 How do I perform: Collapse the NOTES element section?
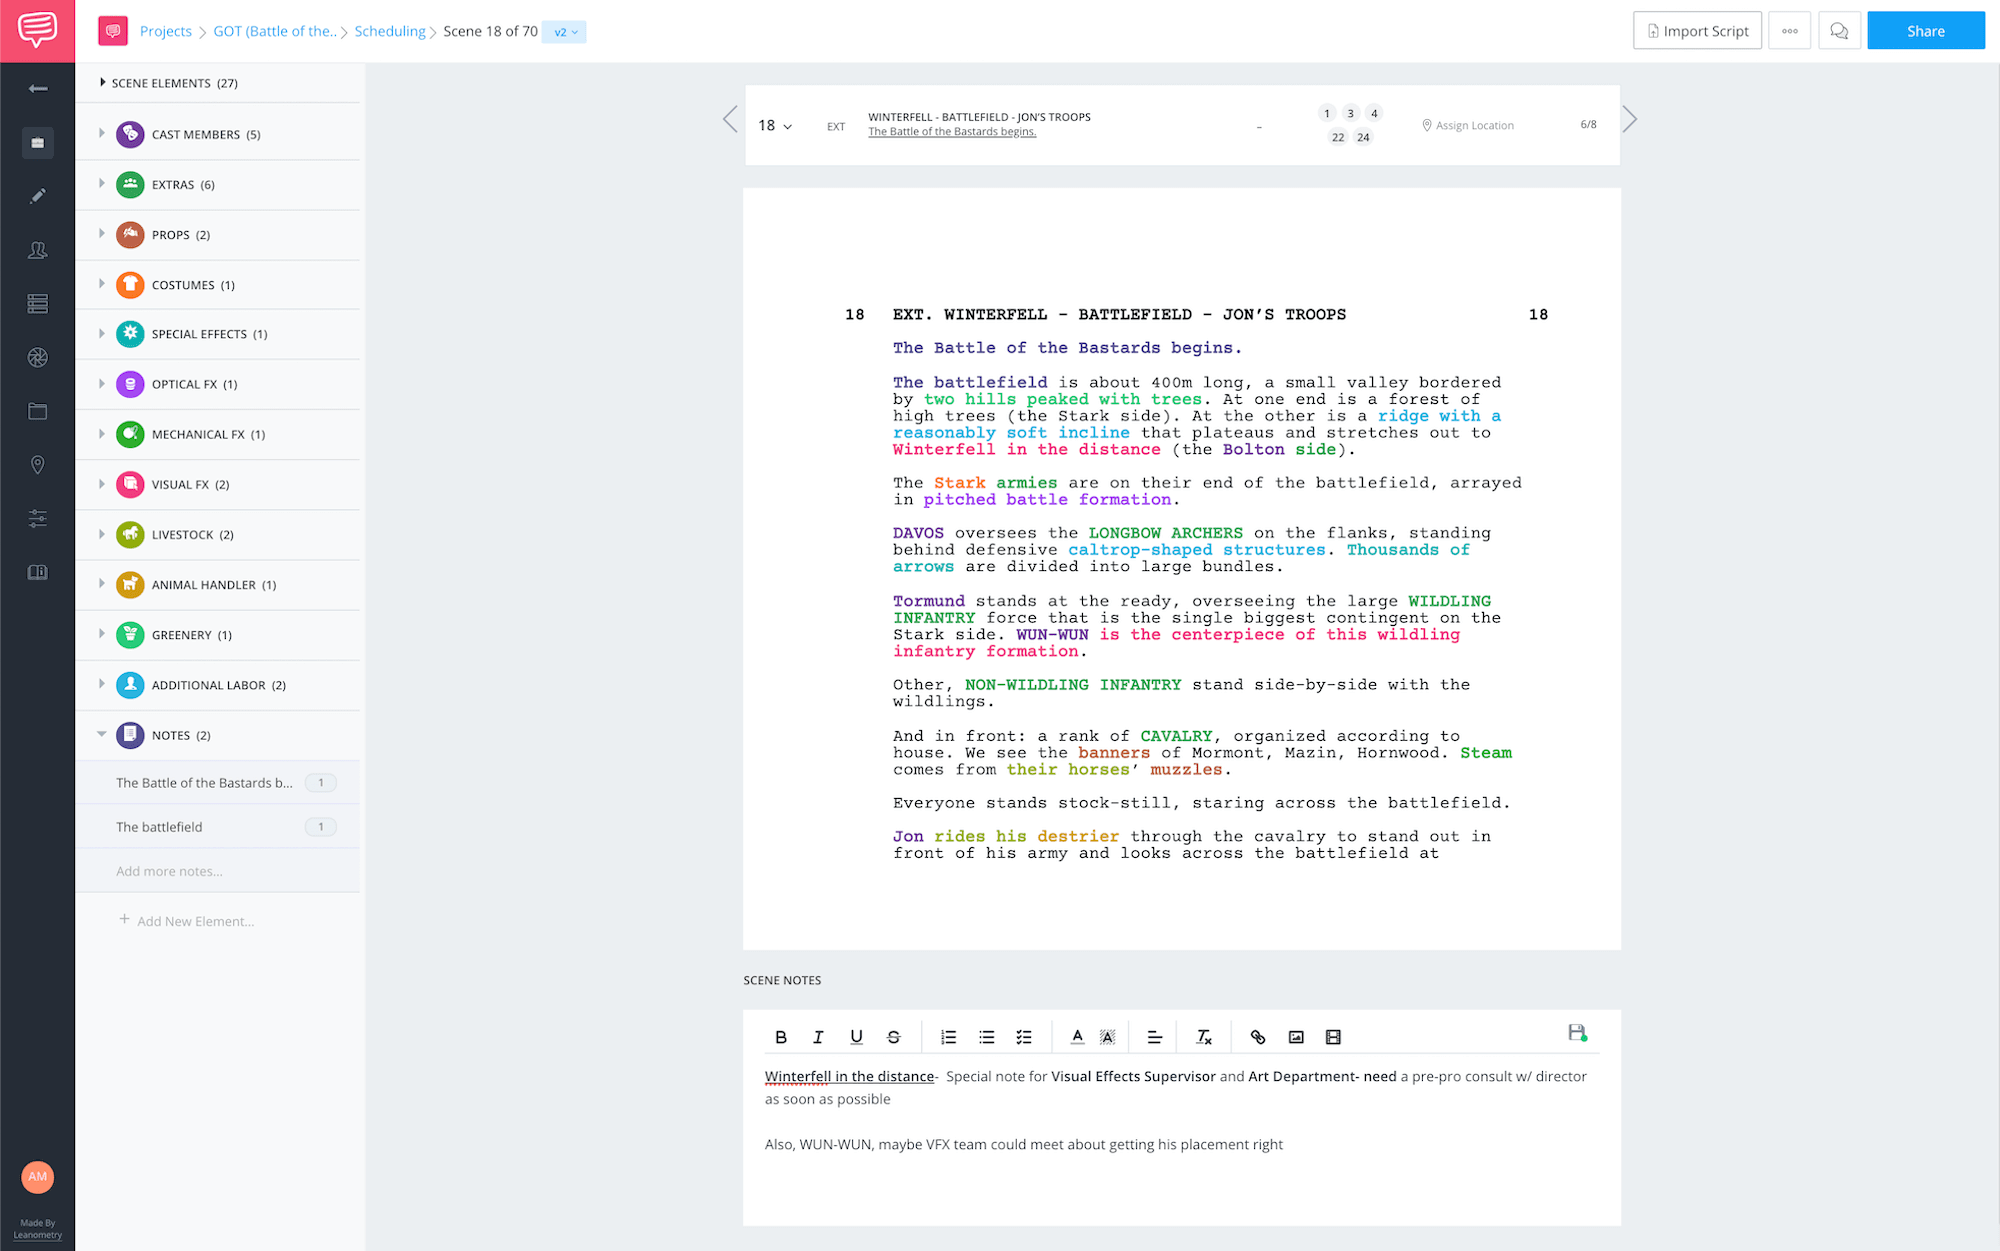click(x=101, y=734)
